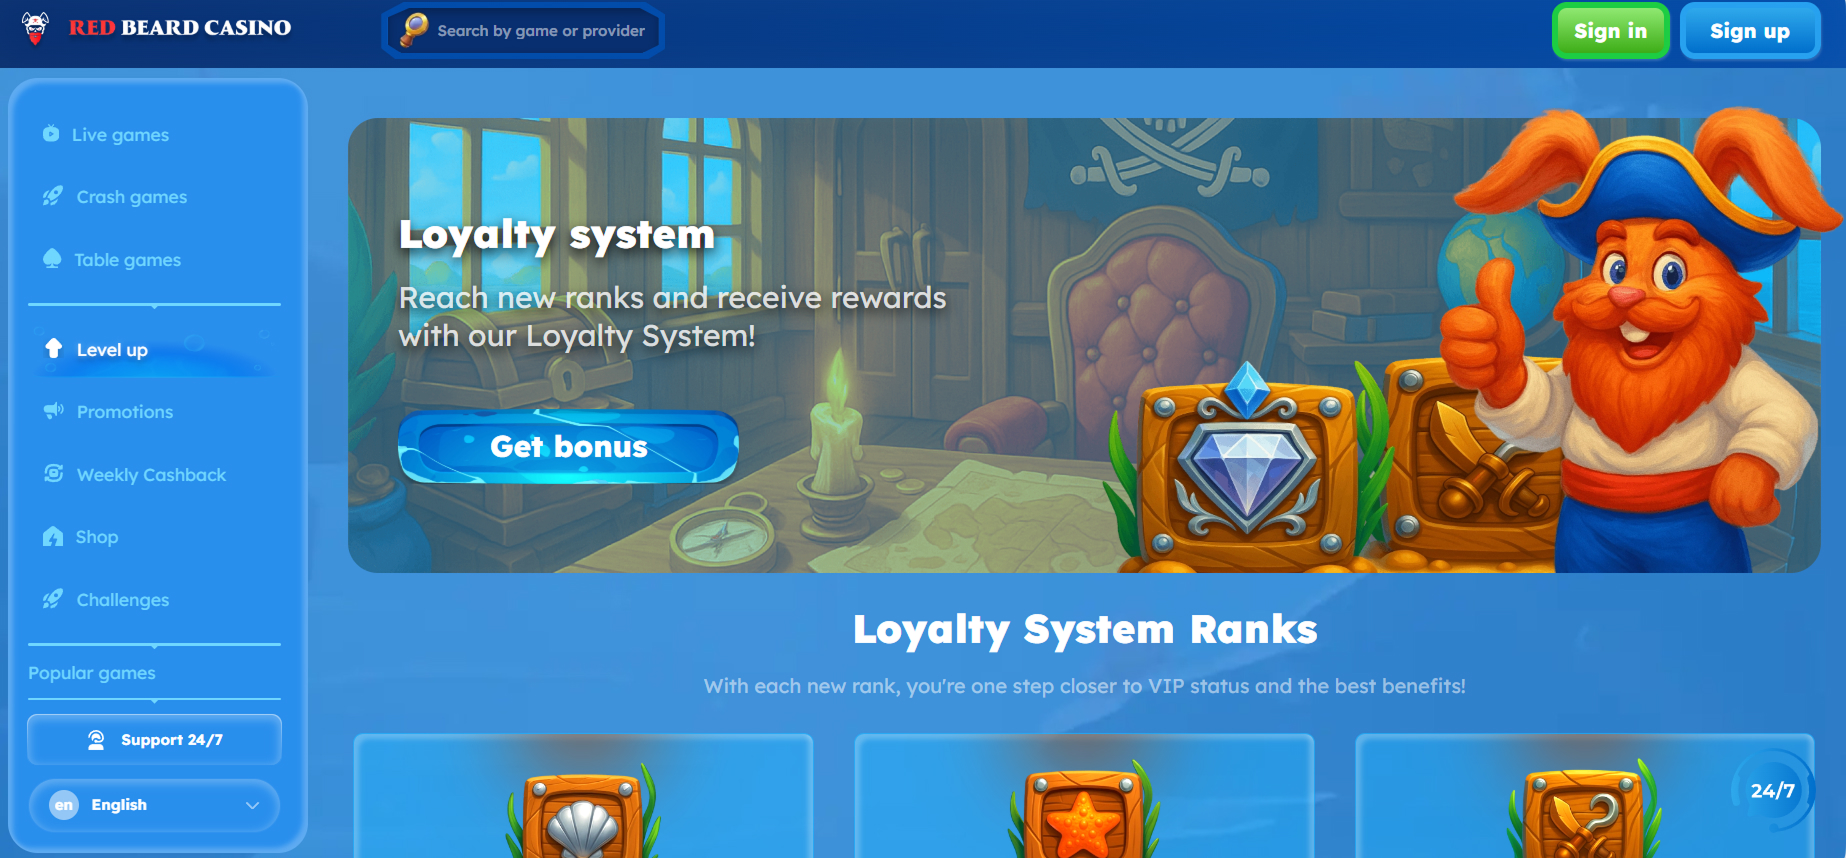Click the green Sign in button
This screenshot has height=858, width=1846.
tap(1610, 31)
